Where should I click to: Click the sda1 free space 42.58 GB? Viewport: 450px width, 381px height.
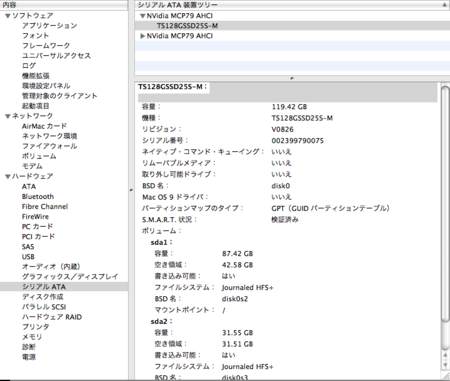pos(238,265)
